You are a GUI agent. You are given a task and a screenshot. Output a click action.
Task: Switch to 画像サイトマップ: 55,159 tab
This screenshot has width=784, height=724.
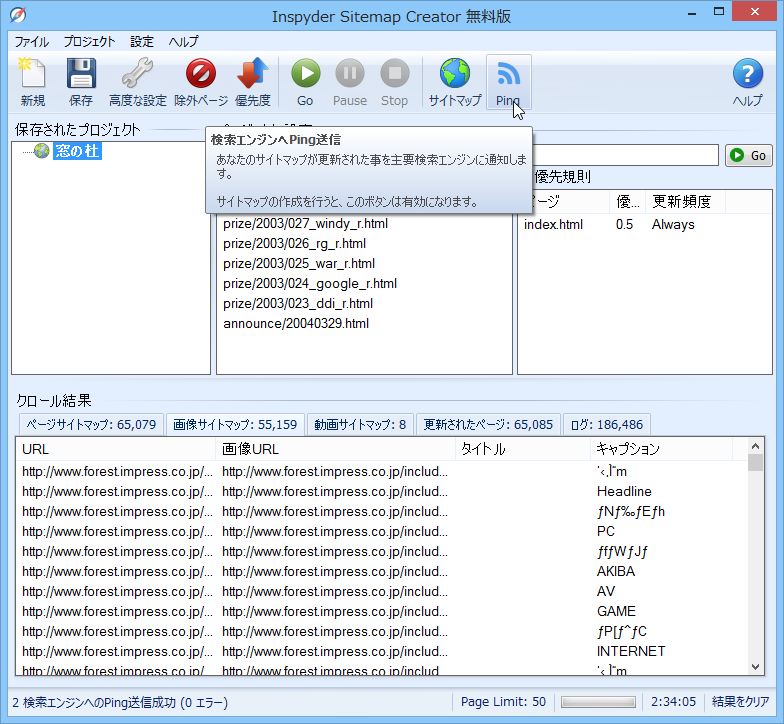click(235, 424)
